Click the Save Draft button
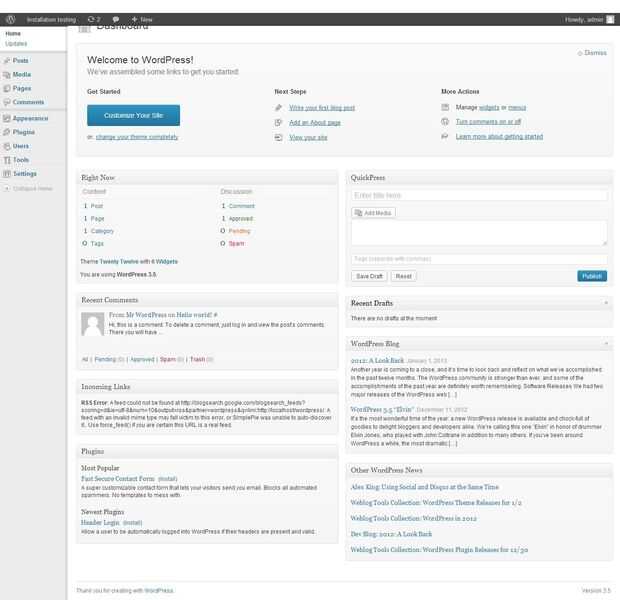The width and height of the screenshot is (620, 600). (x=369, y=276)
